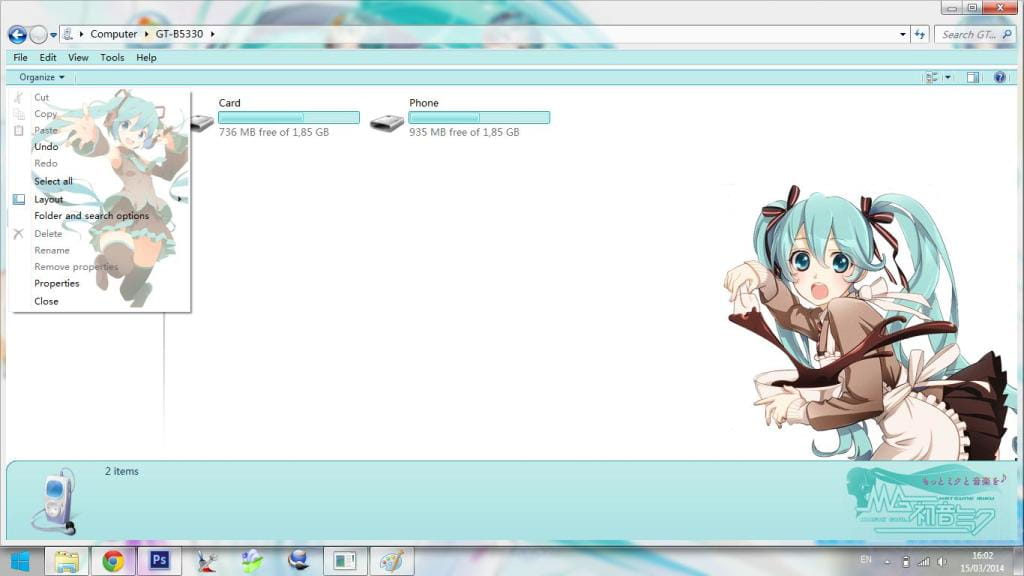The height and width of the screenshot is (576, 1024).
Task: Open the File menu
Action: click(20, 57)
